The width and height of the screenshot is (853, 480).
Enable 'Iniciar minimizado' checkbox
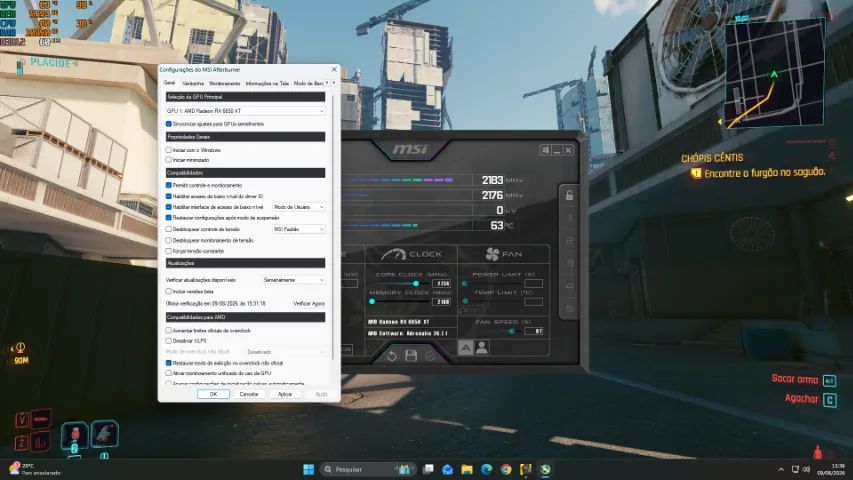click(169, 160)
